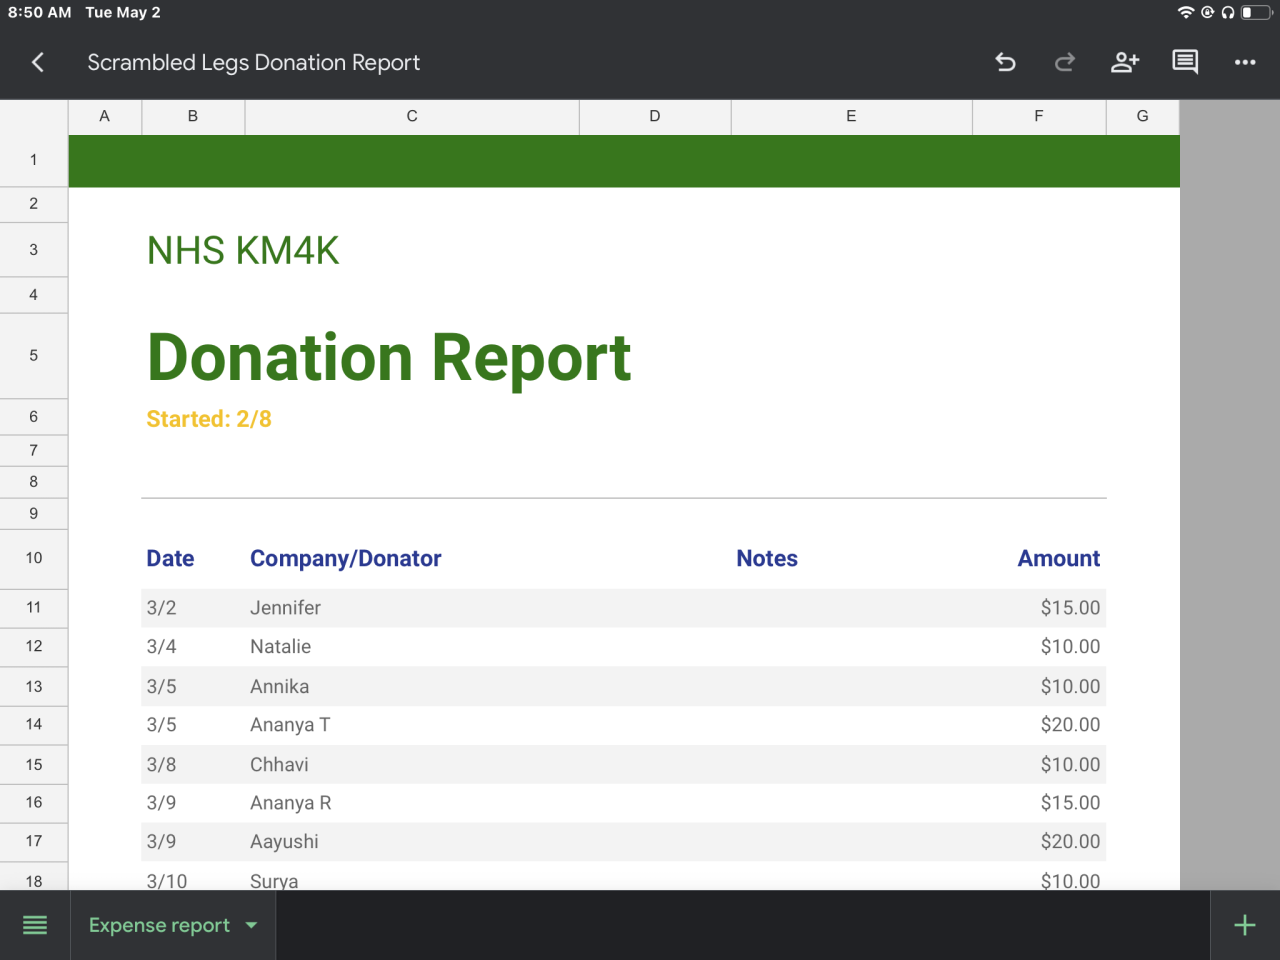Redo the last undone action
Screen dimensions: 1280x960
[x=1065, y=62]
